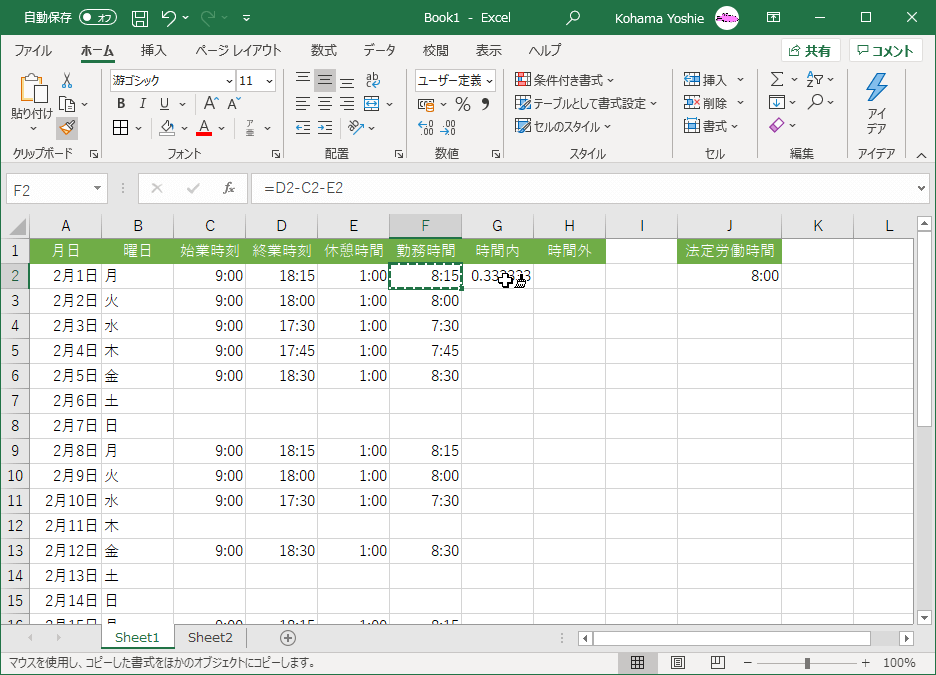This screenshot has height=675, width=936.
Task: Add a new sheet with plus button
Action: click(288, 638)
